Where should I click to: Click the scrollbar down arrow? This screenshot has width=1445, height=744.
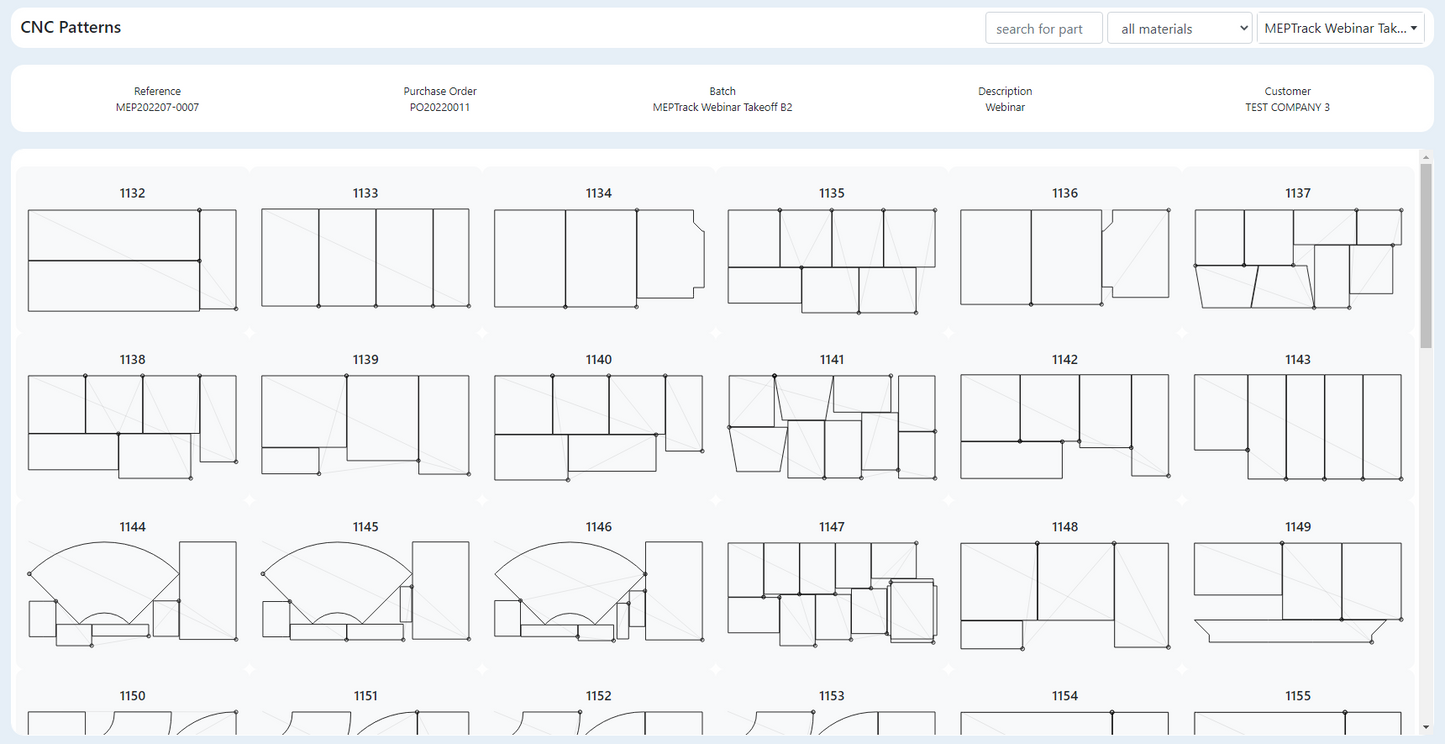tap(1426, 727)
